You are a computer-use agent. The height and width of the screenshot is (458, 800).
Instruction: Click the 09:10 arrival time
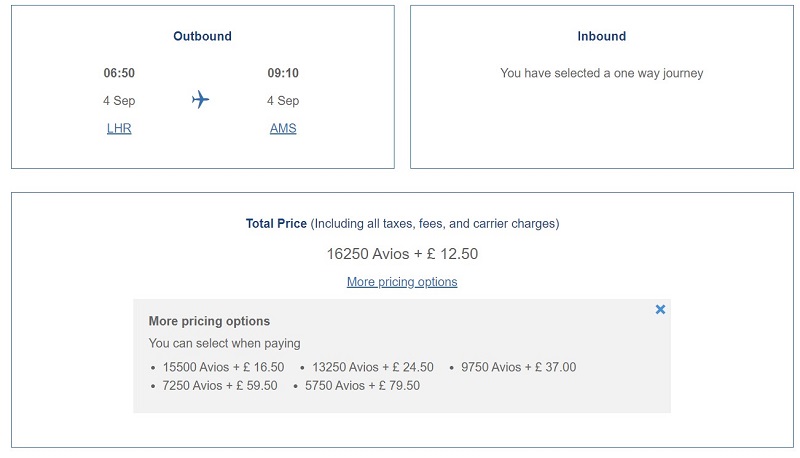[x=283, y=73]
